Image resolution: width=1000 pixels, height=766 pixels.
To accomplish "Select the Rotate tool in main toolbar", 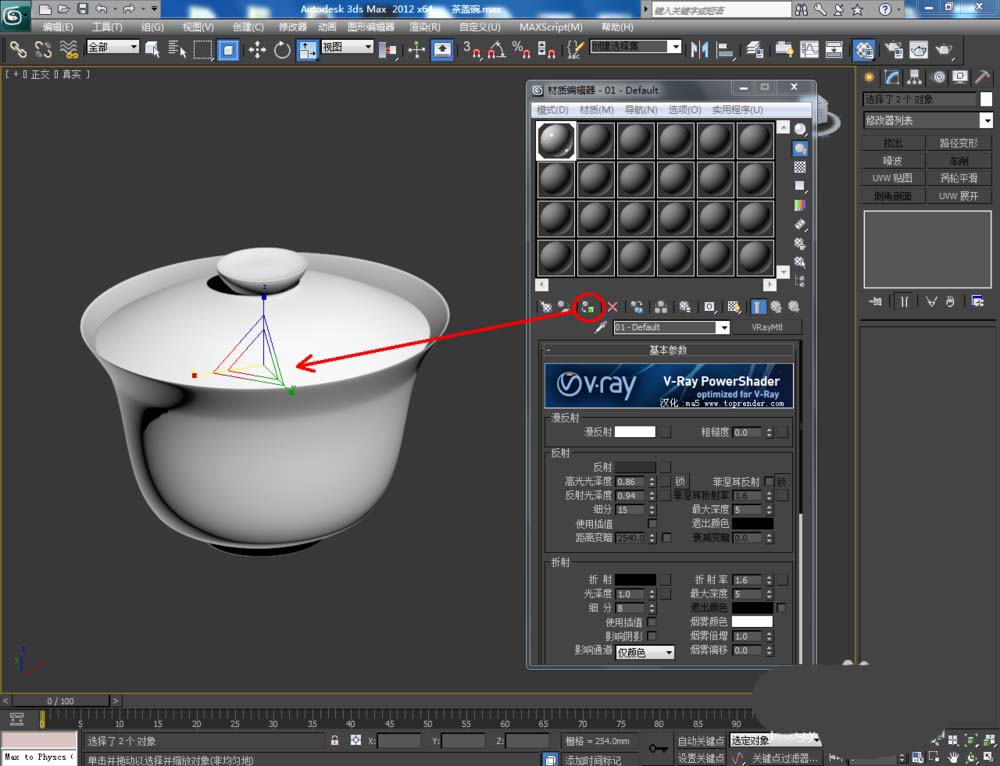I will 282,50.
